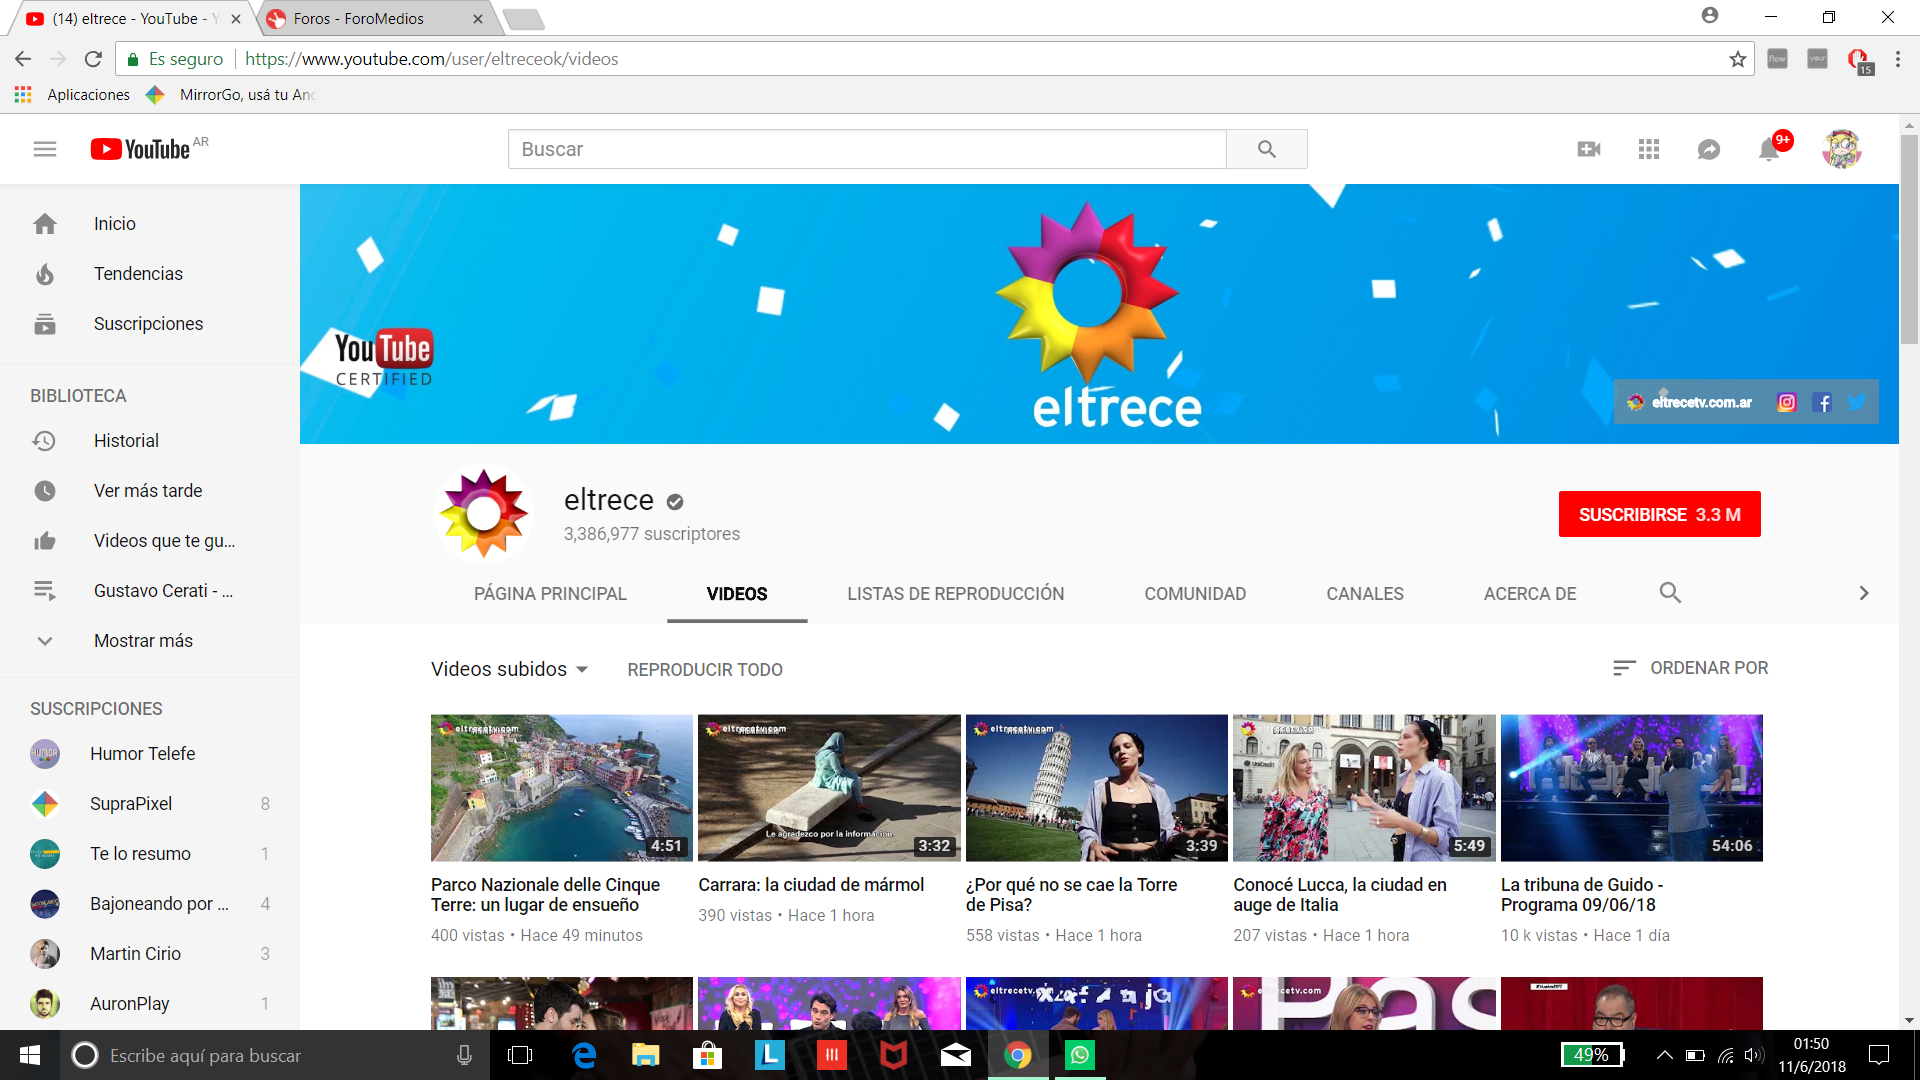
Task: Search within the channel magnifier icon
Action: pyautogui.click(x=1670, y=593)
